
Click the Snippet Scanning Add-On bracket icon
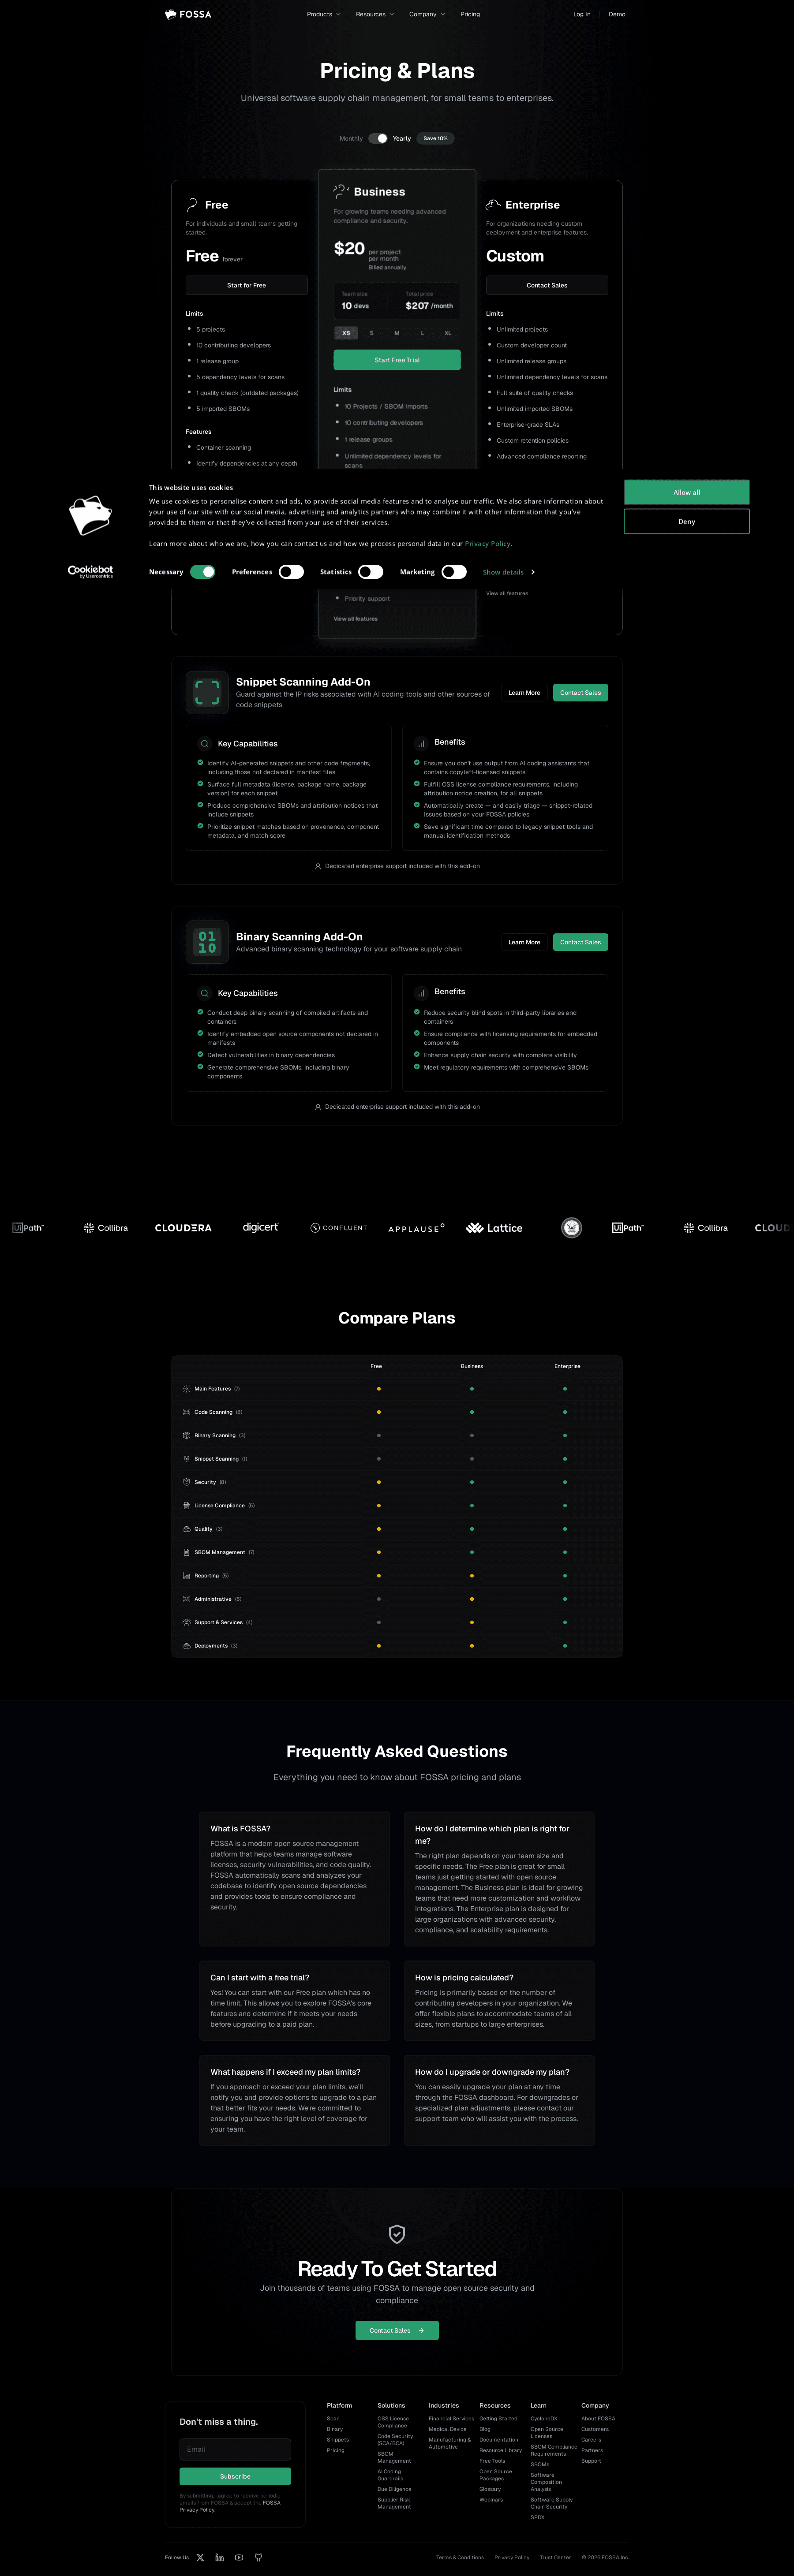click(207, 692)
